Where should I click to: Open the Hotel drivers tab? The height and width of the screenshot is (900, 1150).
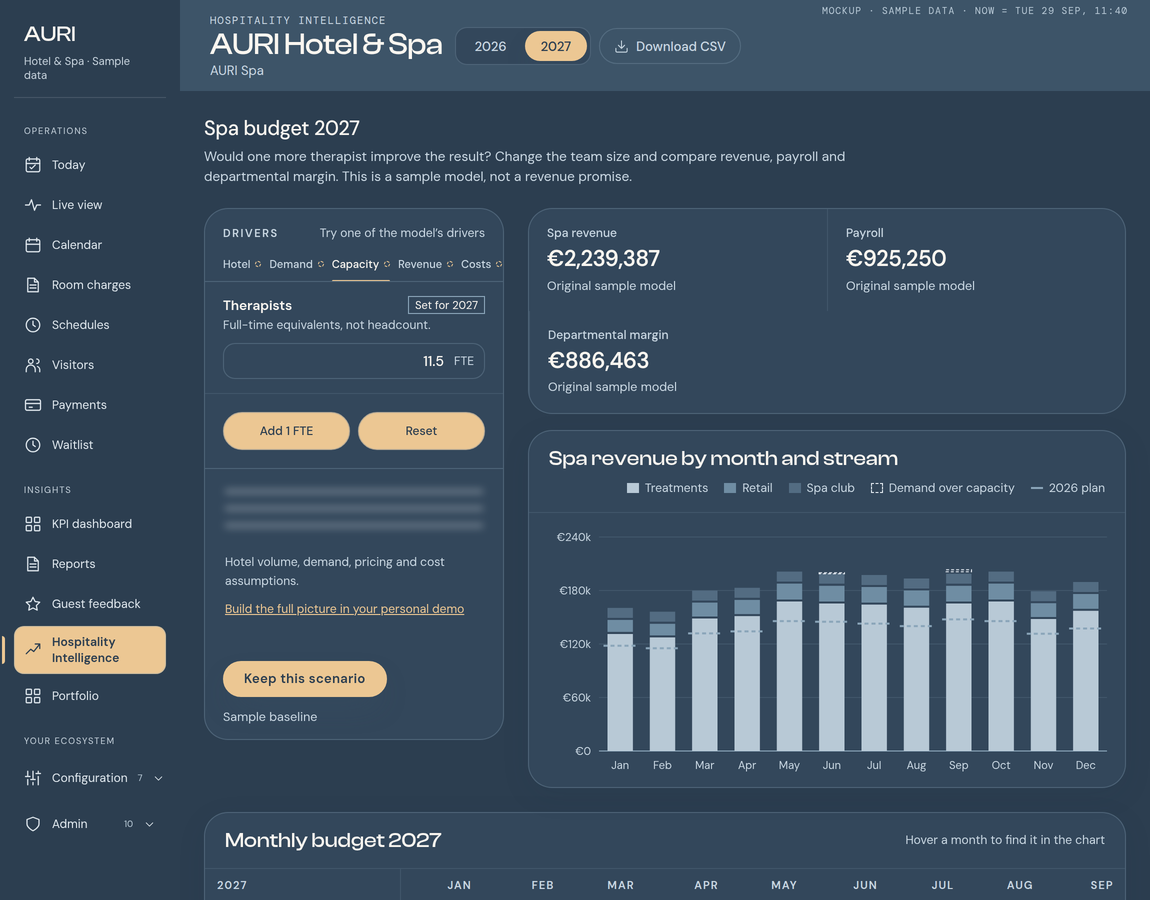(241, 264)
